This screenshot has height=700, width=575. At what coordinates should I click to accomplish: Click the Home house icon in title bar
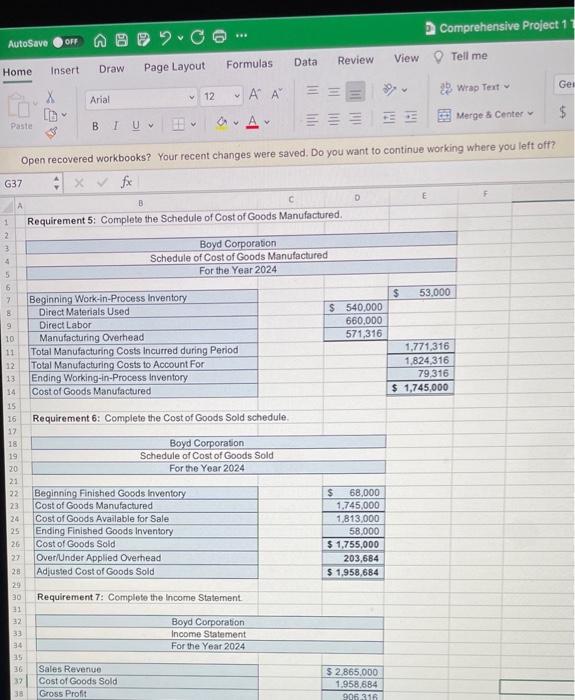pos(100,41)
